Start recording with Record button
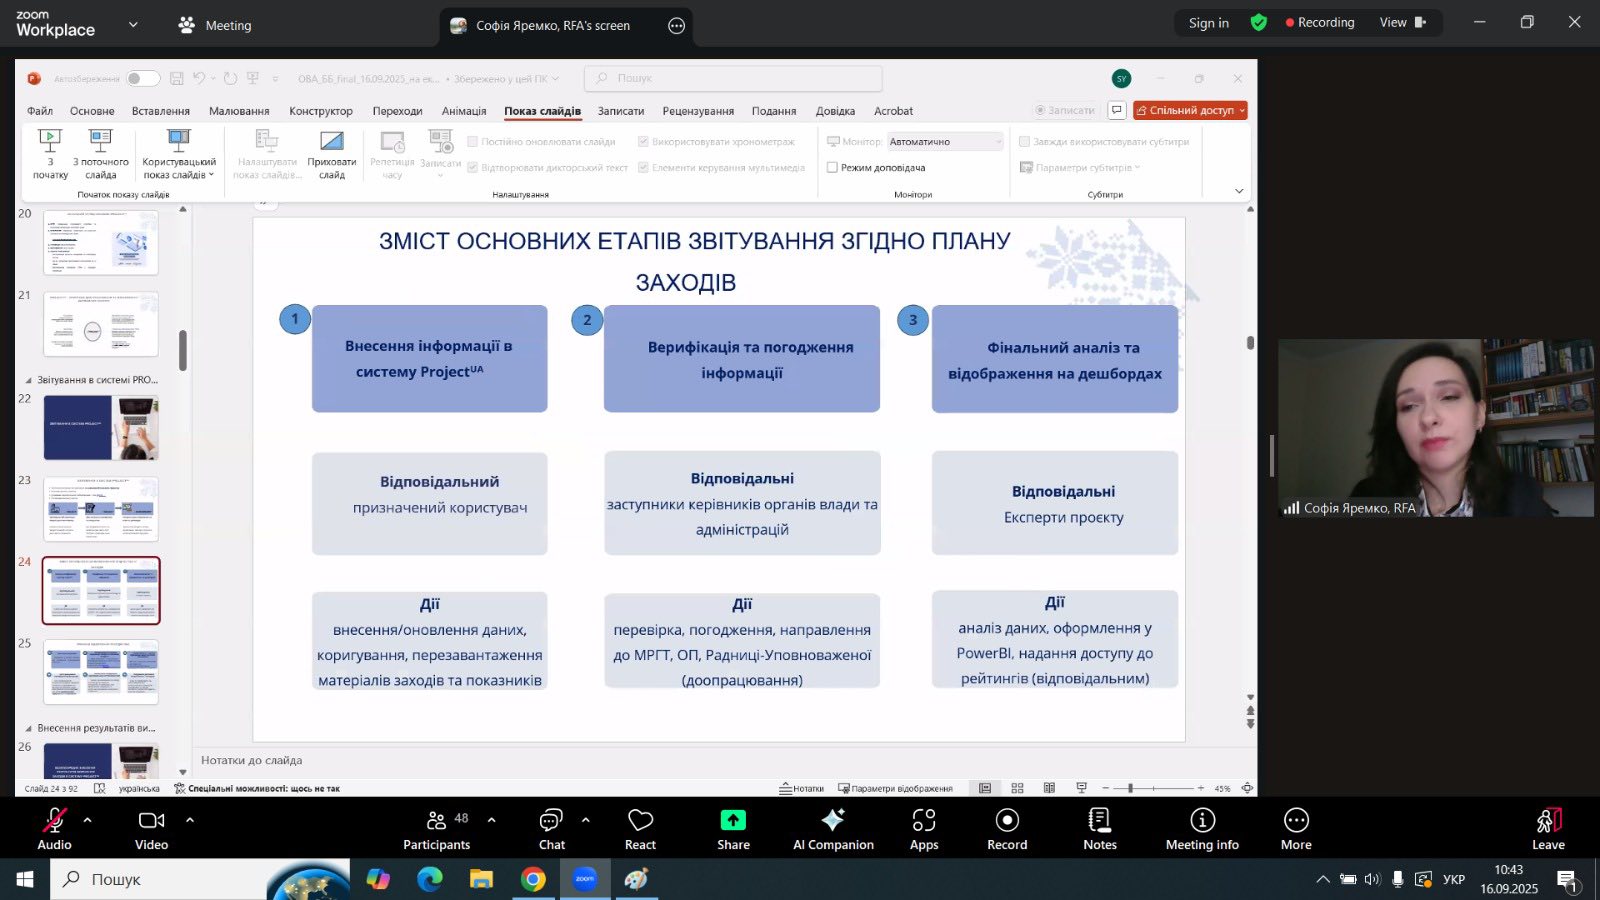The width and height of the screenshot is (1600, 900). (1007, 829)
